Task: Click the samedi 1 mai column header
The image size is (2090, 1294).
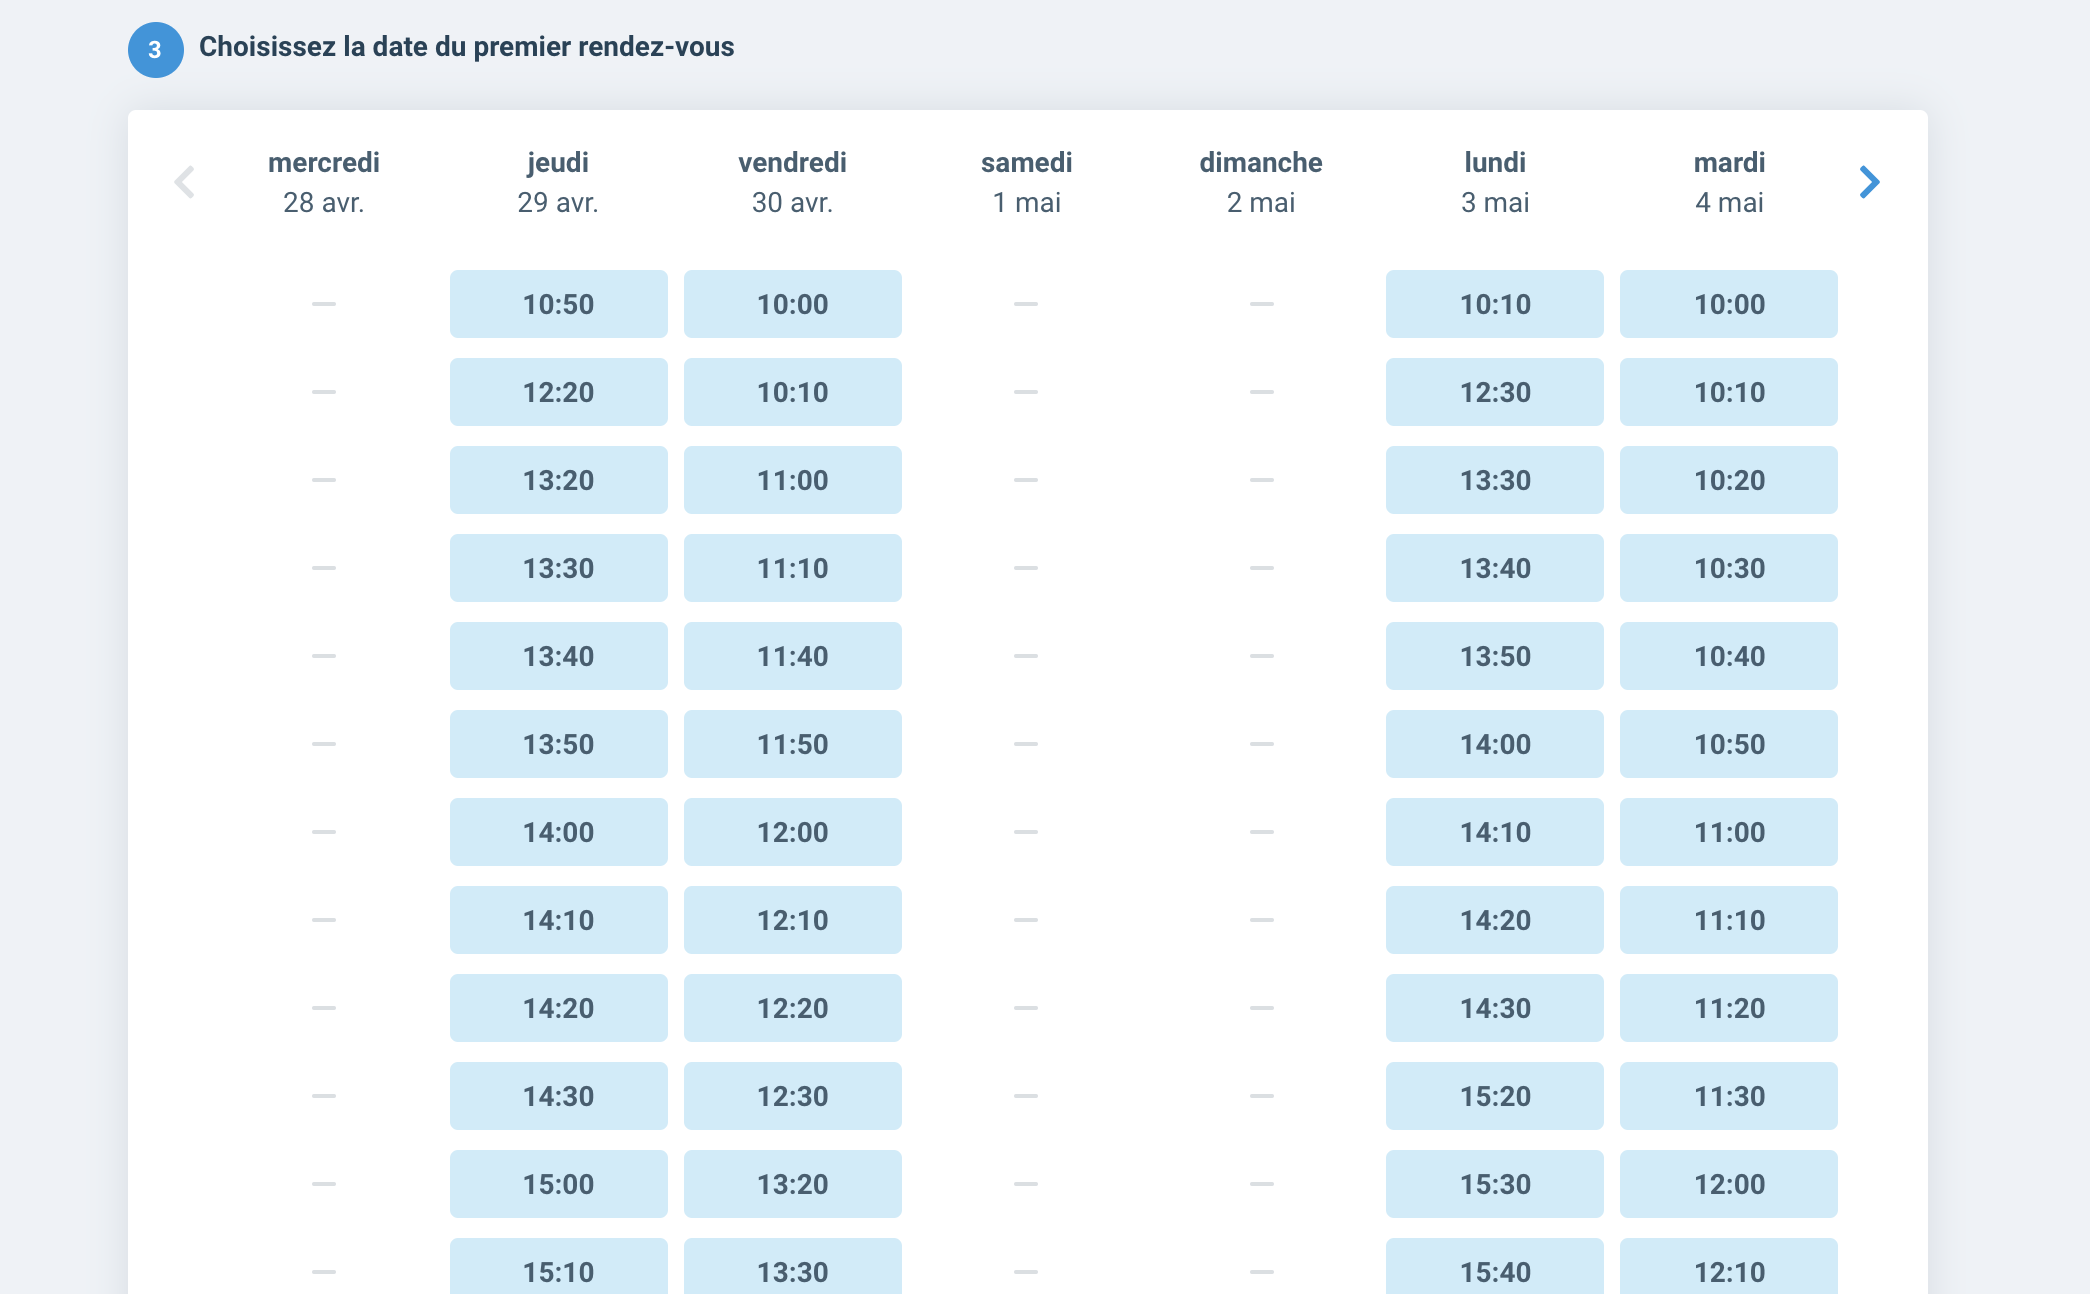Action: (x=1026, y=182)
